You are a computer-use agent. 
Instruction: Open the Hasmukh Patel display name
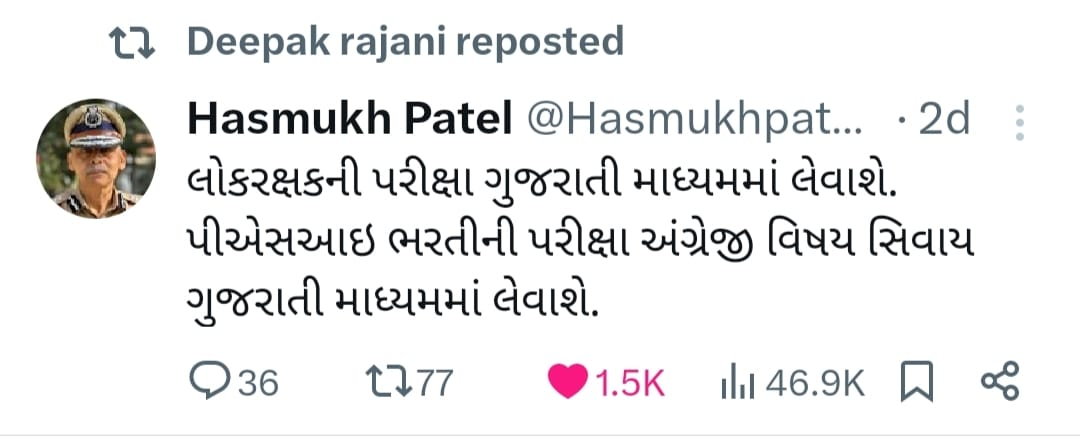point(350,121)
